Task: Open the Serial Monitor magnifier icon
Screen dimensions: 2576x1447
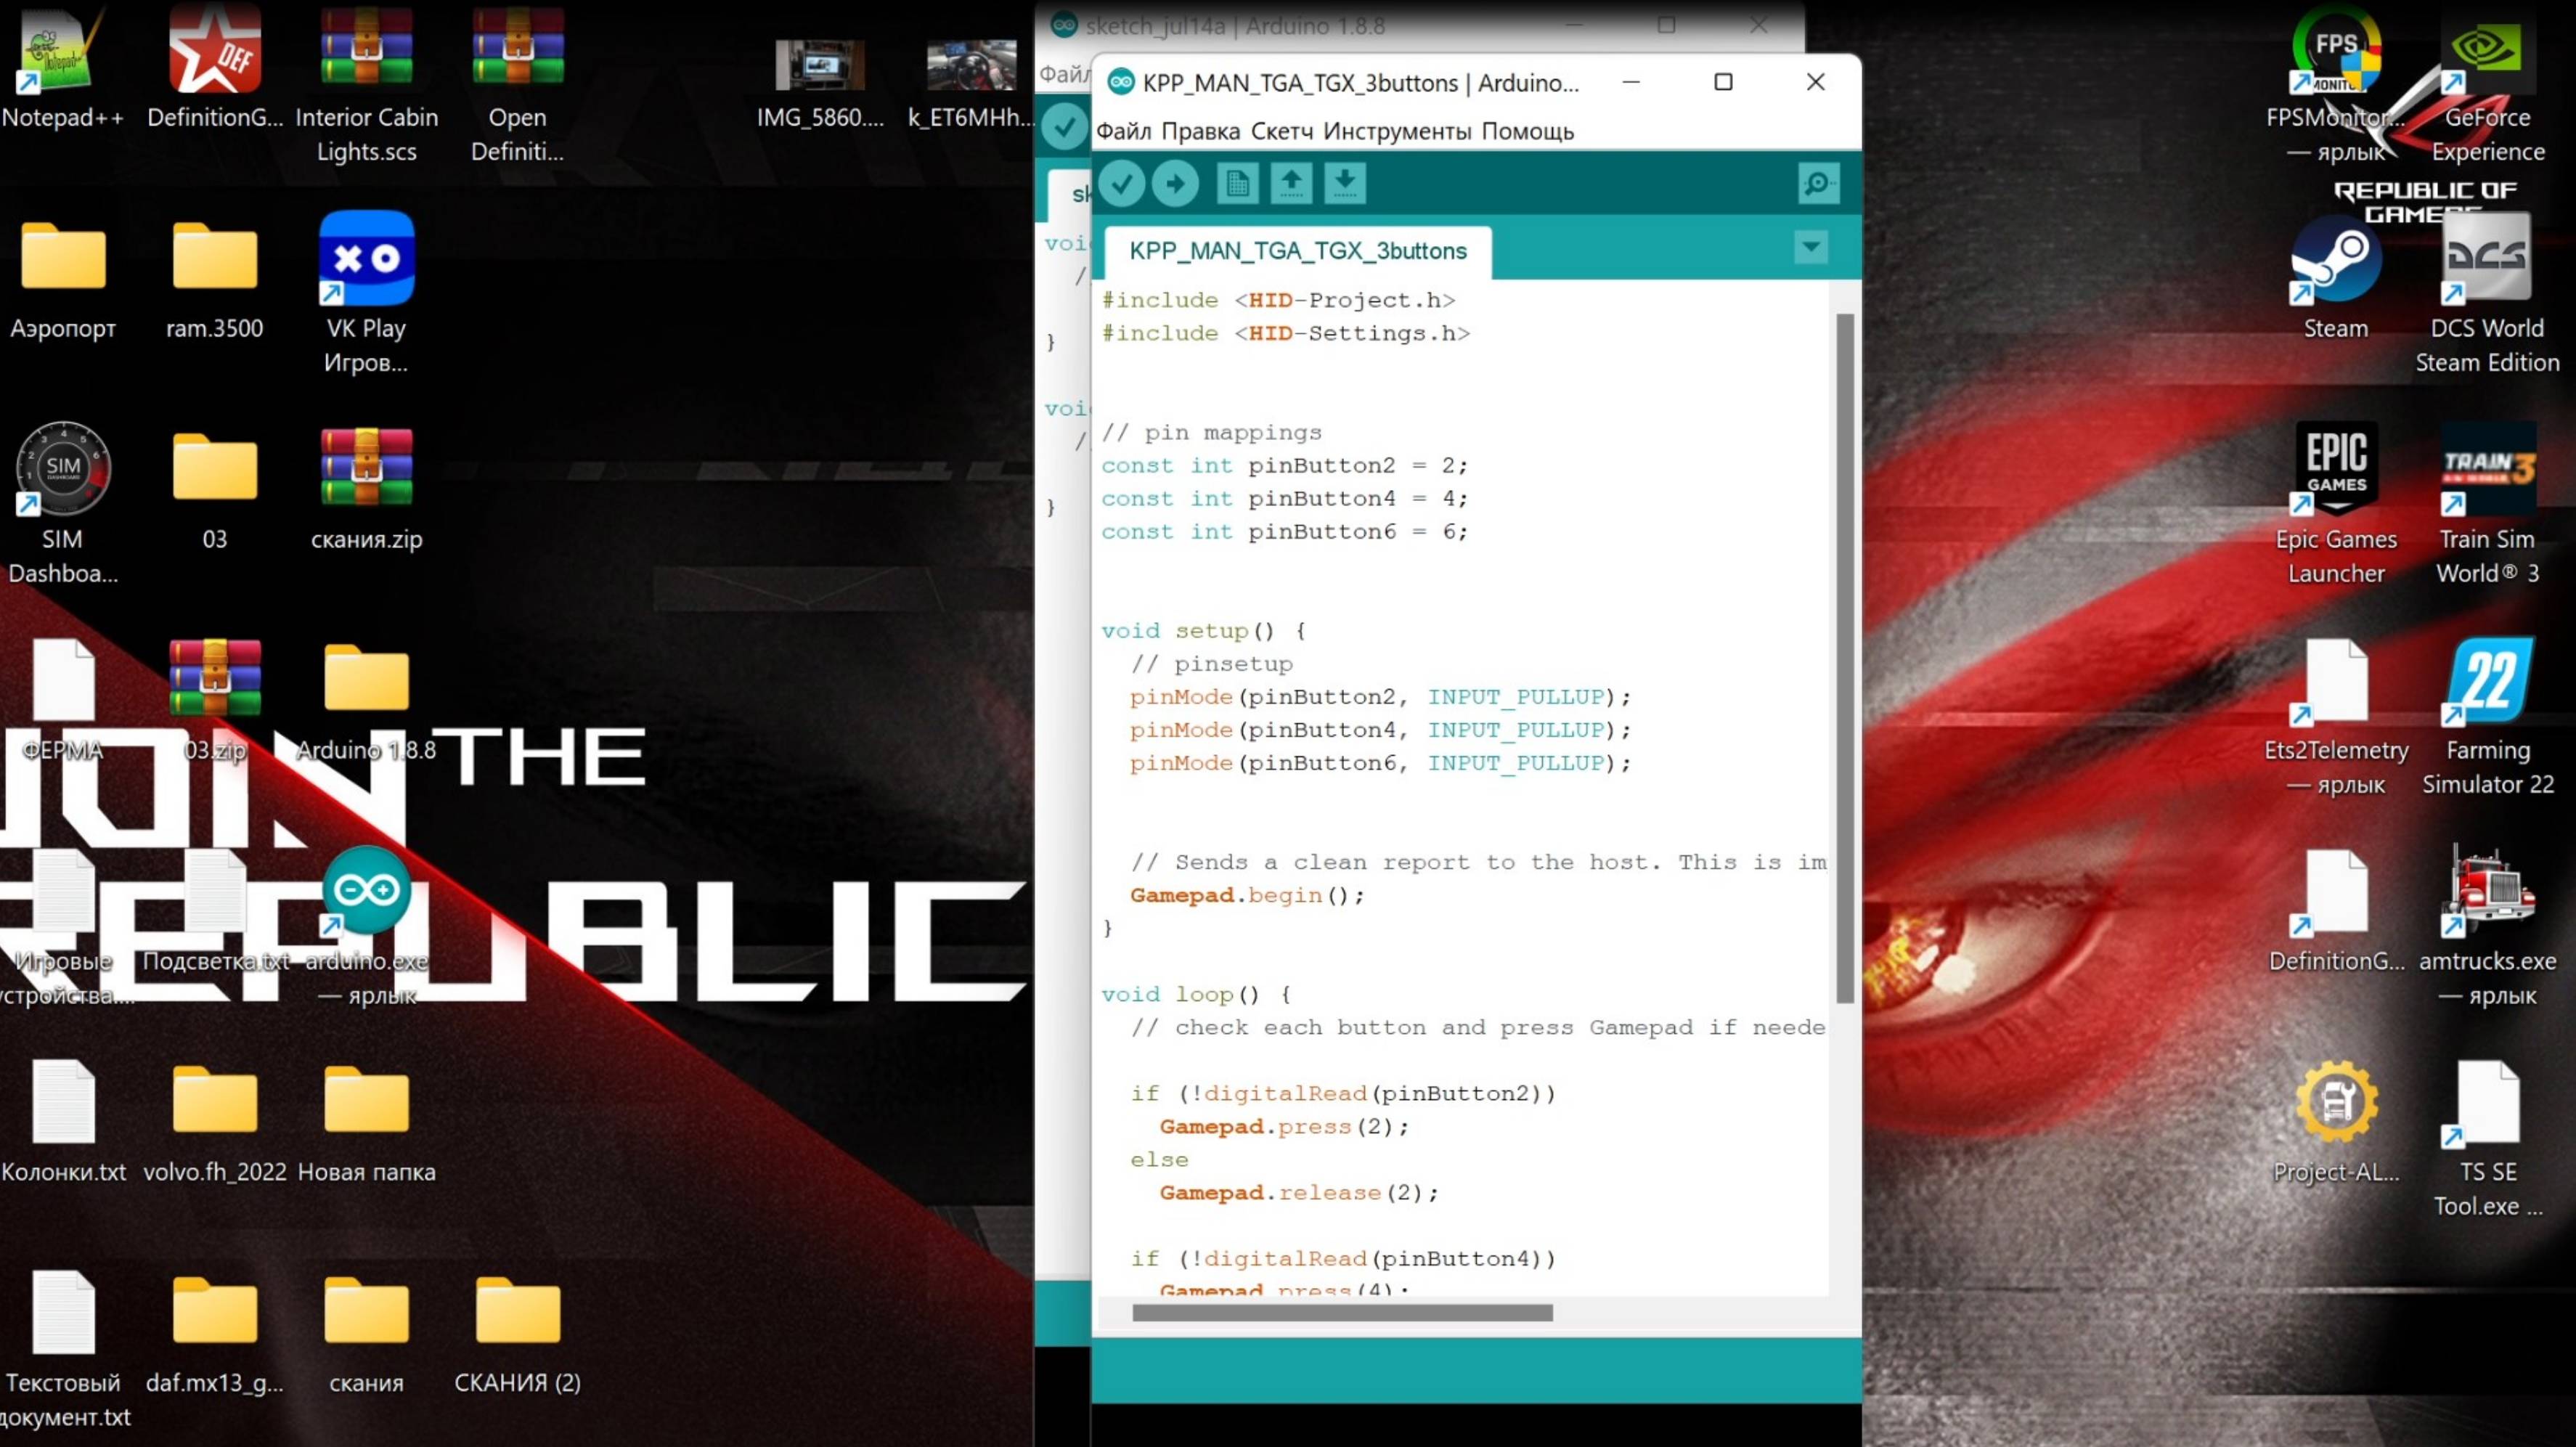Action: (x=1817, y=184)
